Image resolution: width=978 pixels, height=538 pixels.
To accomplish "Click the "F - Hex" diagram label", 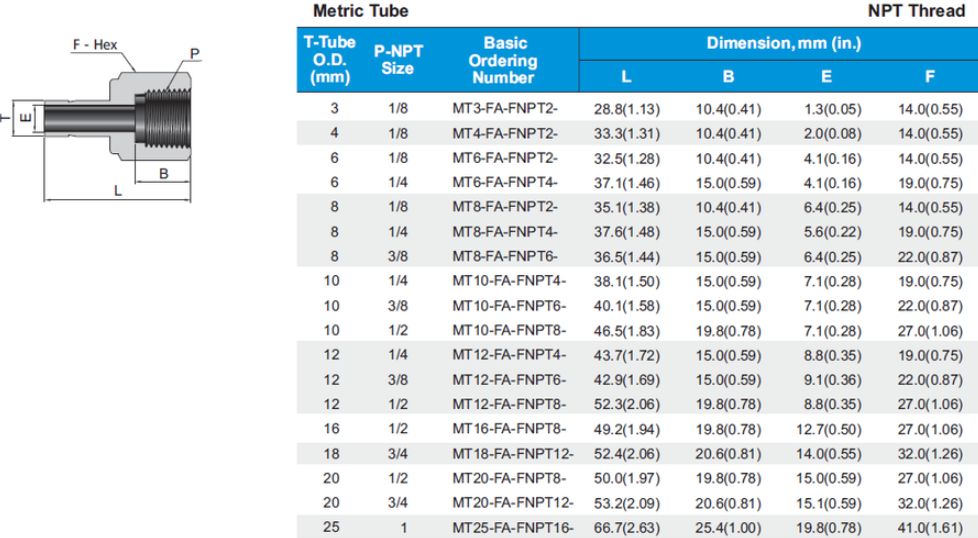I will (95, 45).
